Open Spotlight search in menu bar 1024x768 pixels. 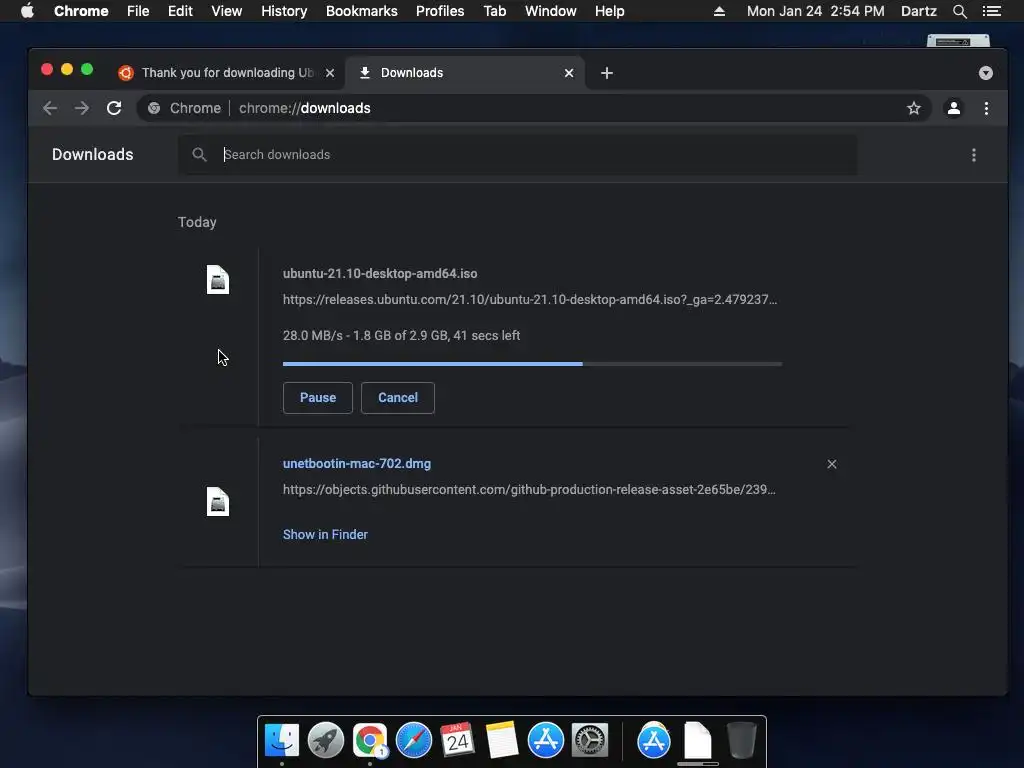959,11
